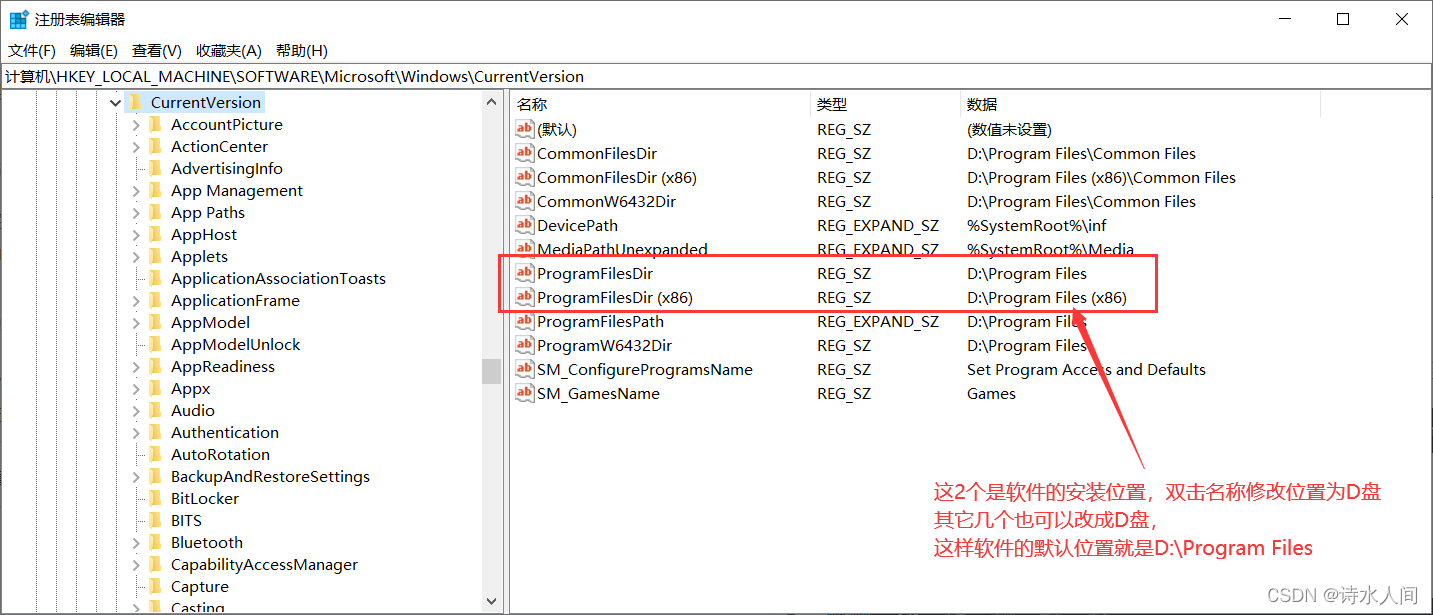The image size is (1433, 615).
Task: Click the tree pane scroll up arrow
Action: [x=491, y=102]
